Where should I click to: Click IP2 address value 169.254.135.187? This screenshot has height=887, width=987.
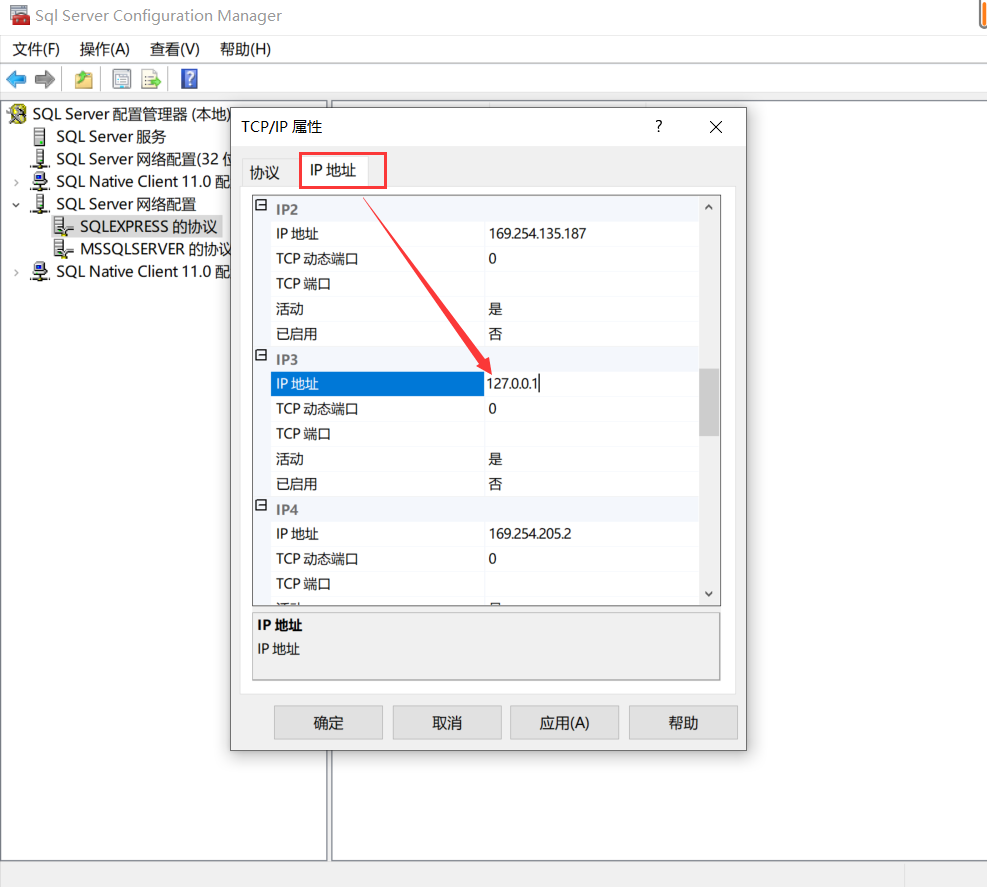(x=538, y=234)
